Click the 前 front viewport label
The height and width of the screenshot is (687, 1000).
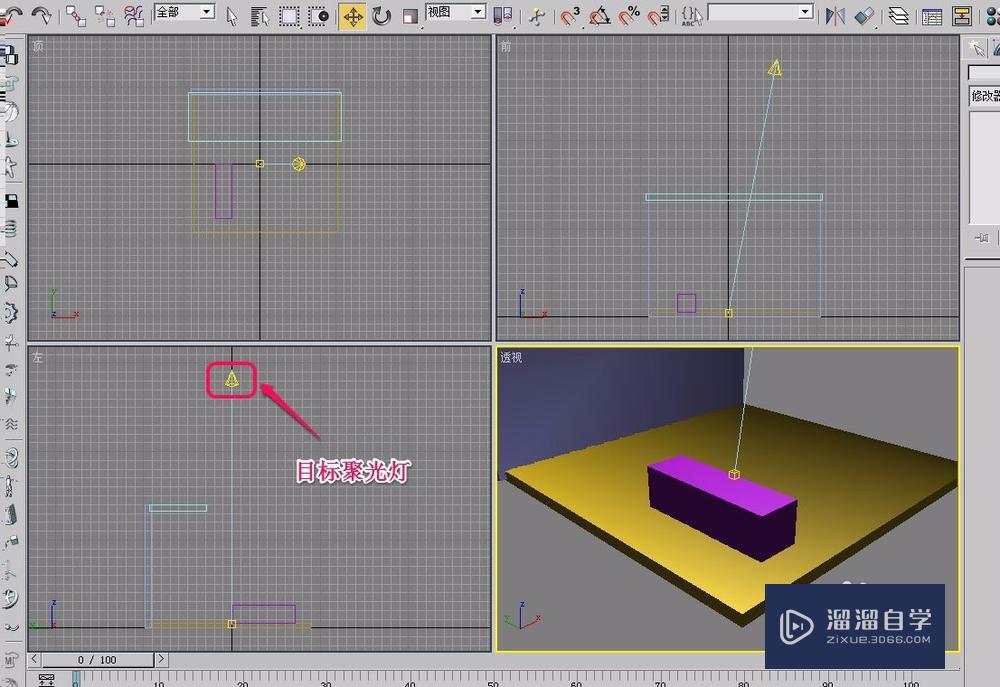click(506, 46)
